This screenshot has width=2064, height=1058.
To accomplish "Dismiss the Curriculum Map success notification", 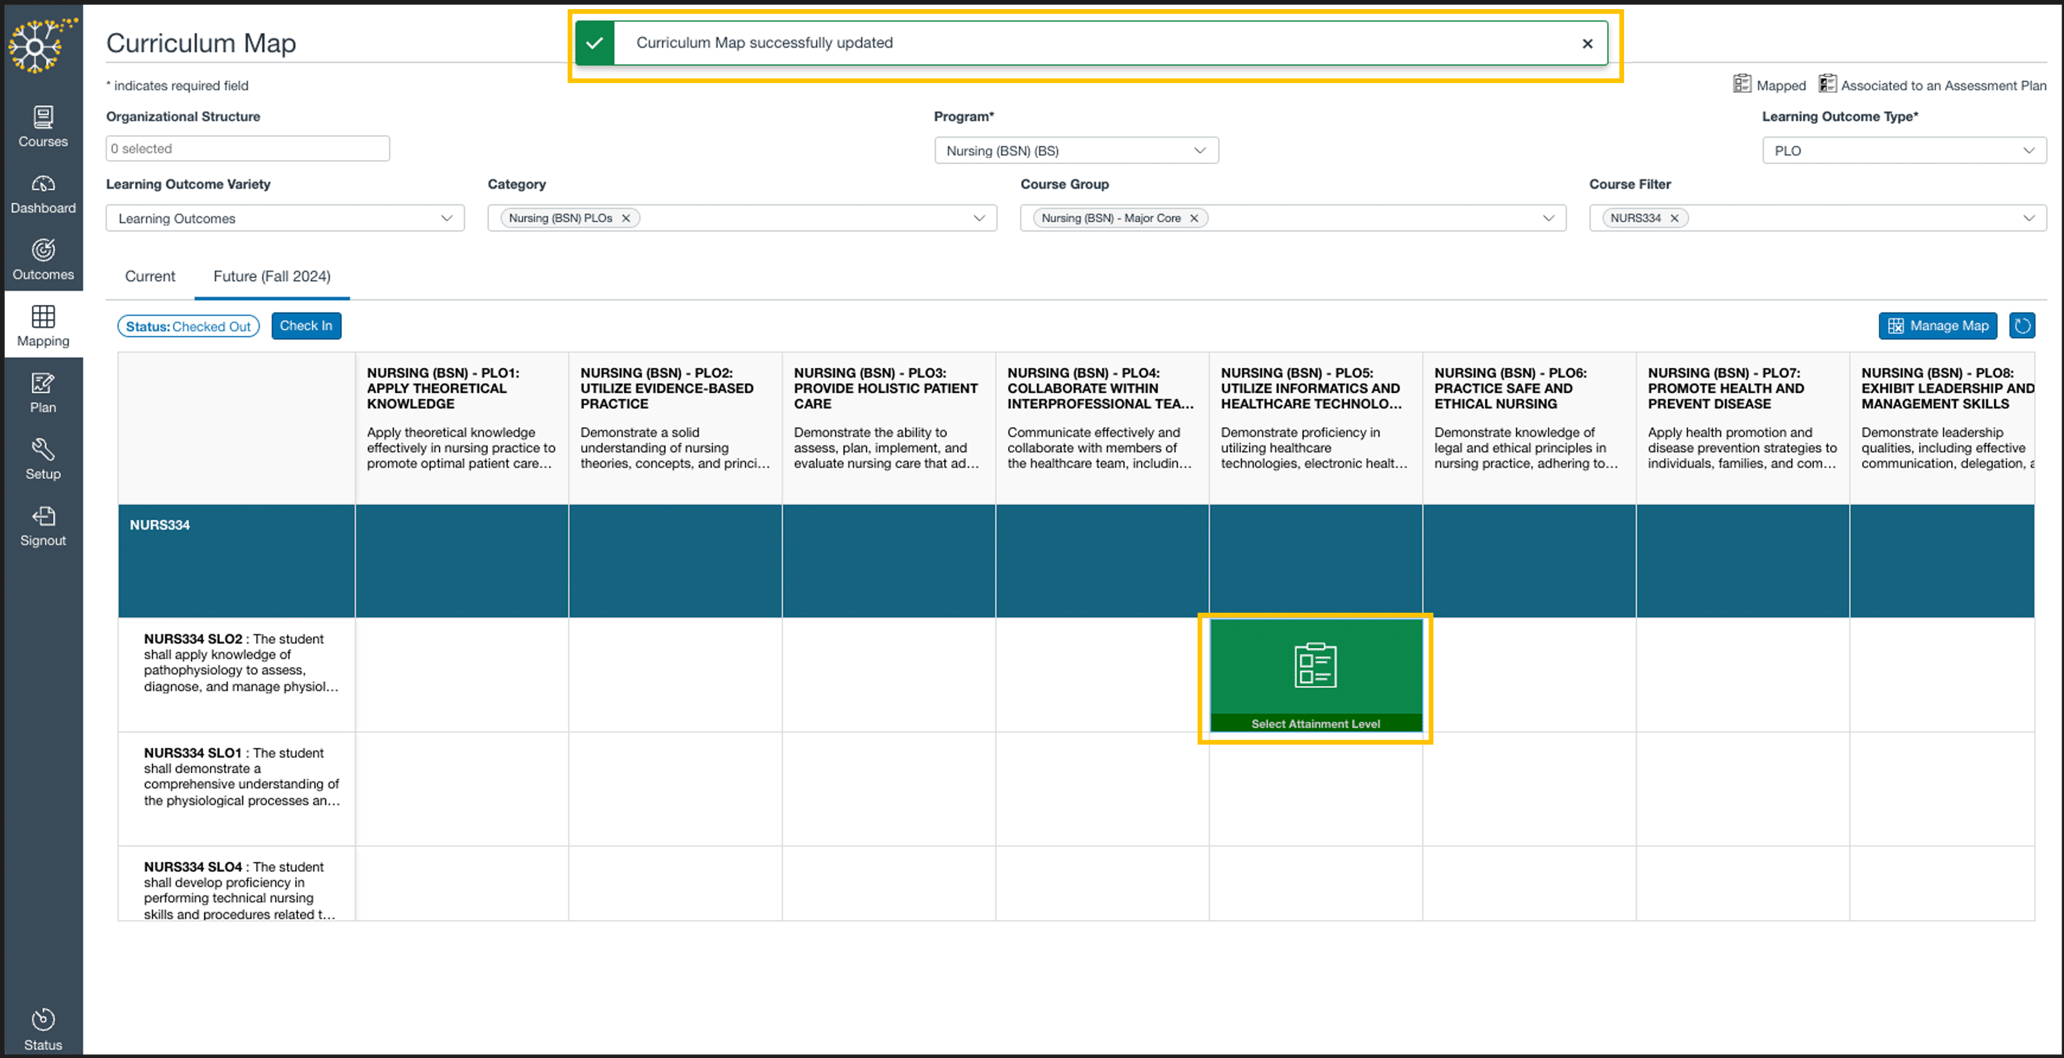I will click(1587, 43).
